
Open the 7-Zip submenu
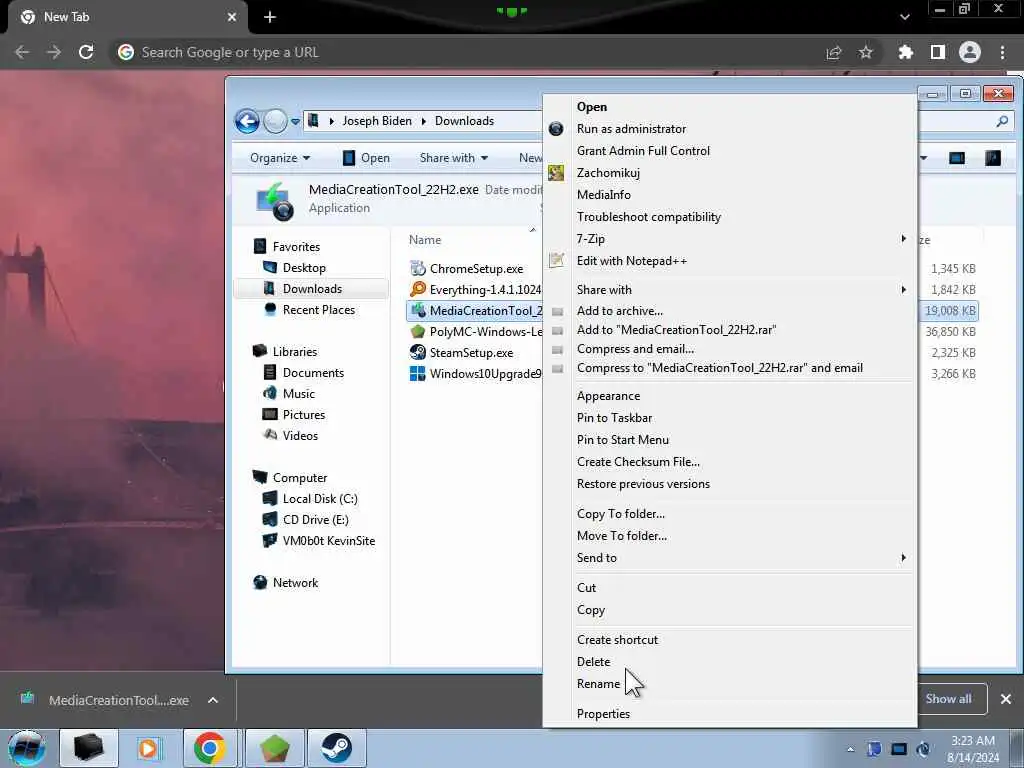click(728, 239)
